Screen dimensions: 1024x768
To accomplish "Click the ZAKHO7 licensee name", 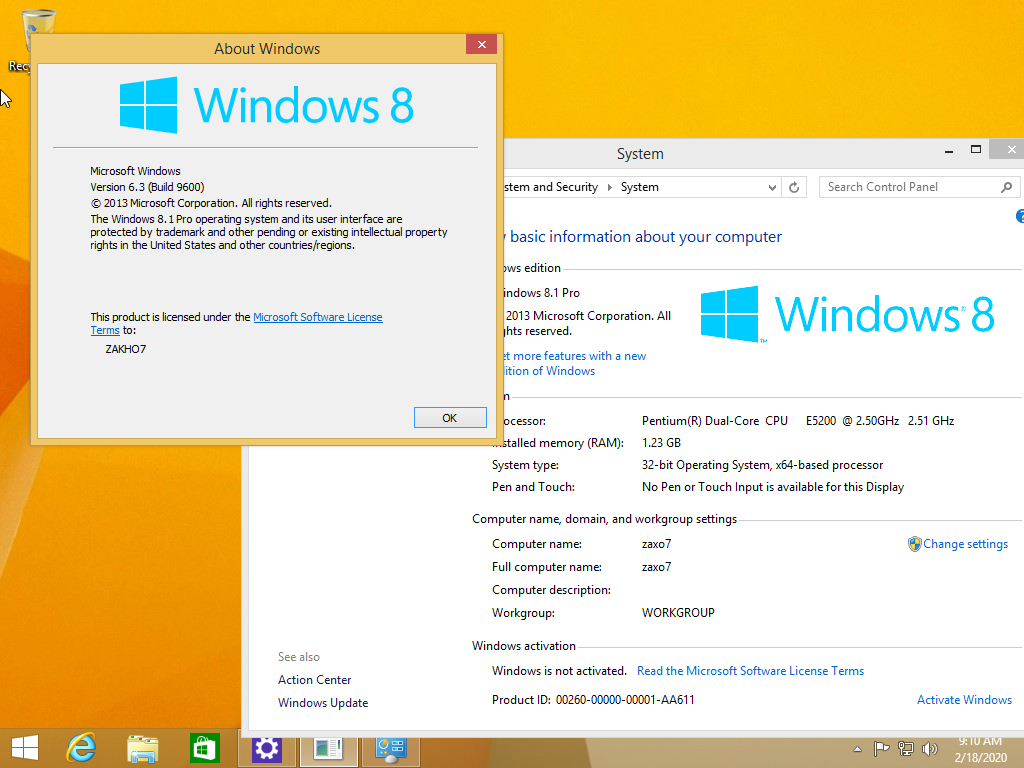I will 125,349.
